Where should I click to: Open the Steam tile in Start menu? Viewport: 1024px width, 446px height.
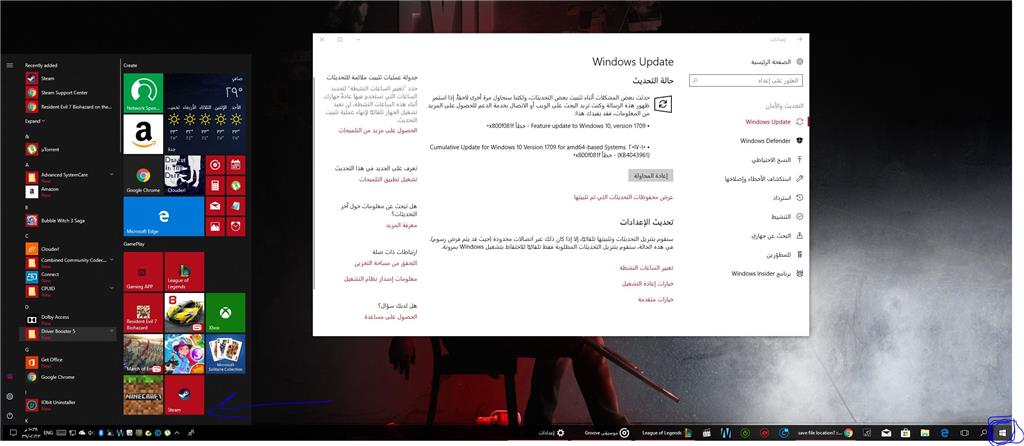pos(184,395)
